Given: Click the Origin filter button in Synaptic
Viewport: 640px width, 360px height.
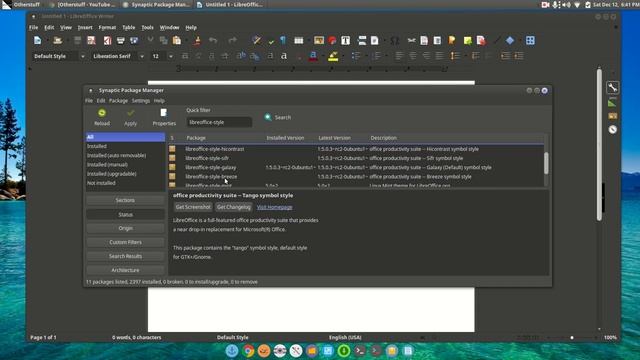Looking at the screenshot, I should point(125,228).
